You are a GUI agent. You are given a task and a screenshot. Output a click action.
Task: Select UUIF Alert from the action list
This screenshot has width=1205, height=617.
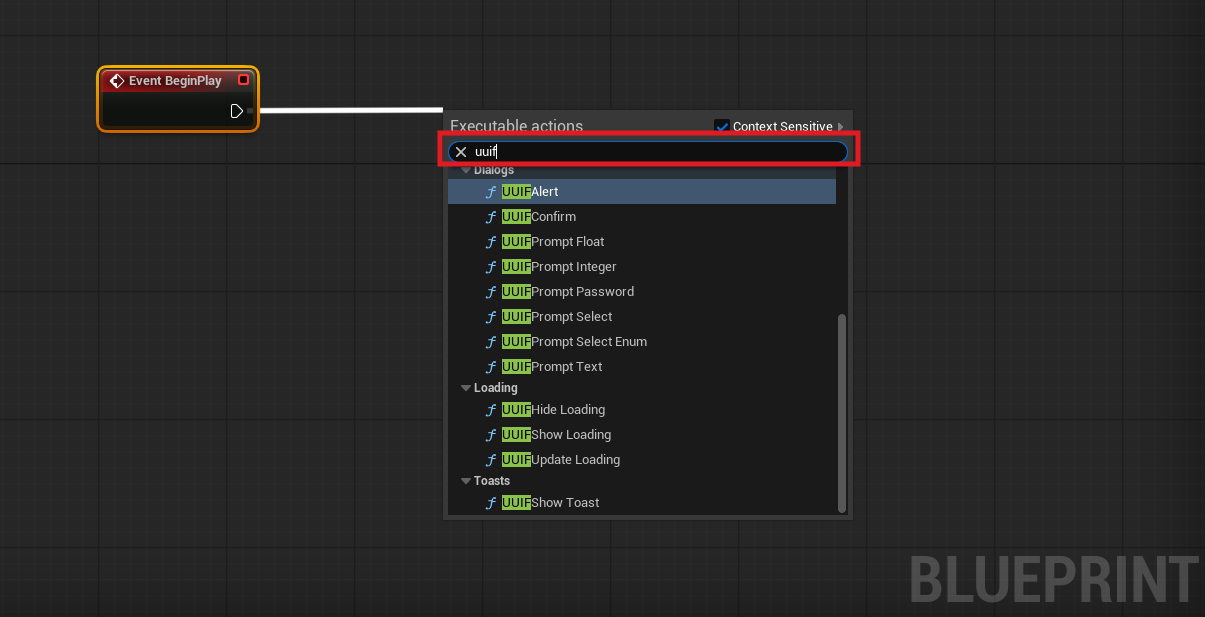pos(545,192)
